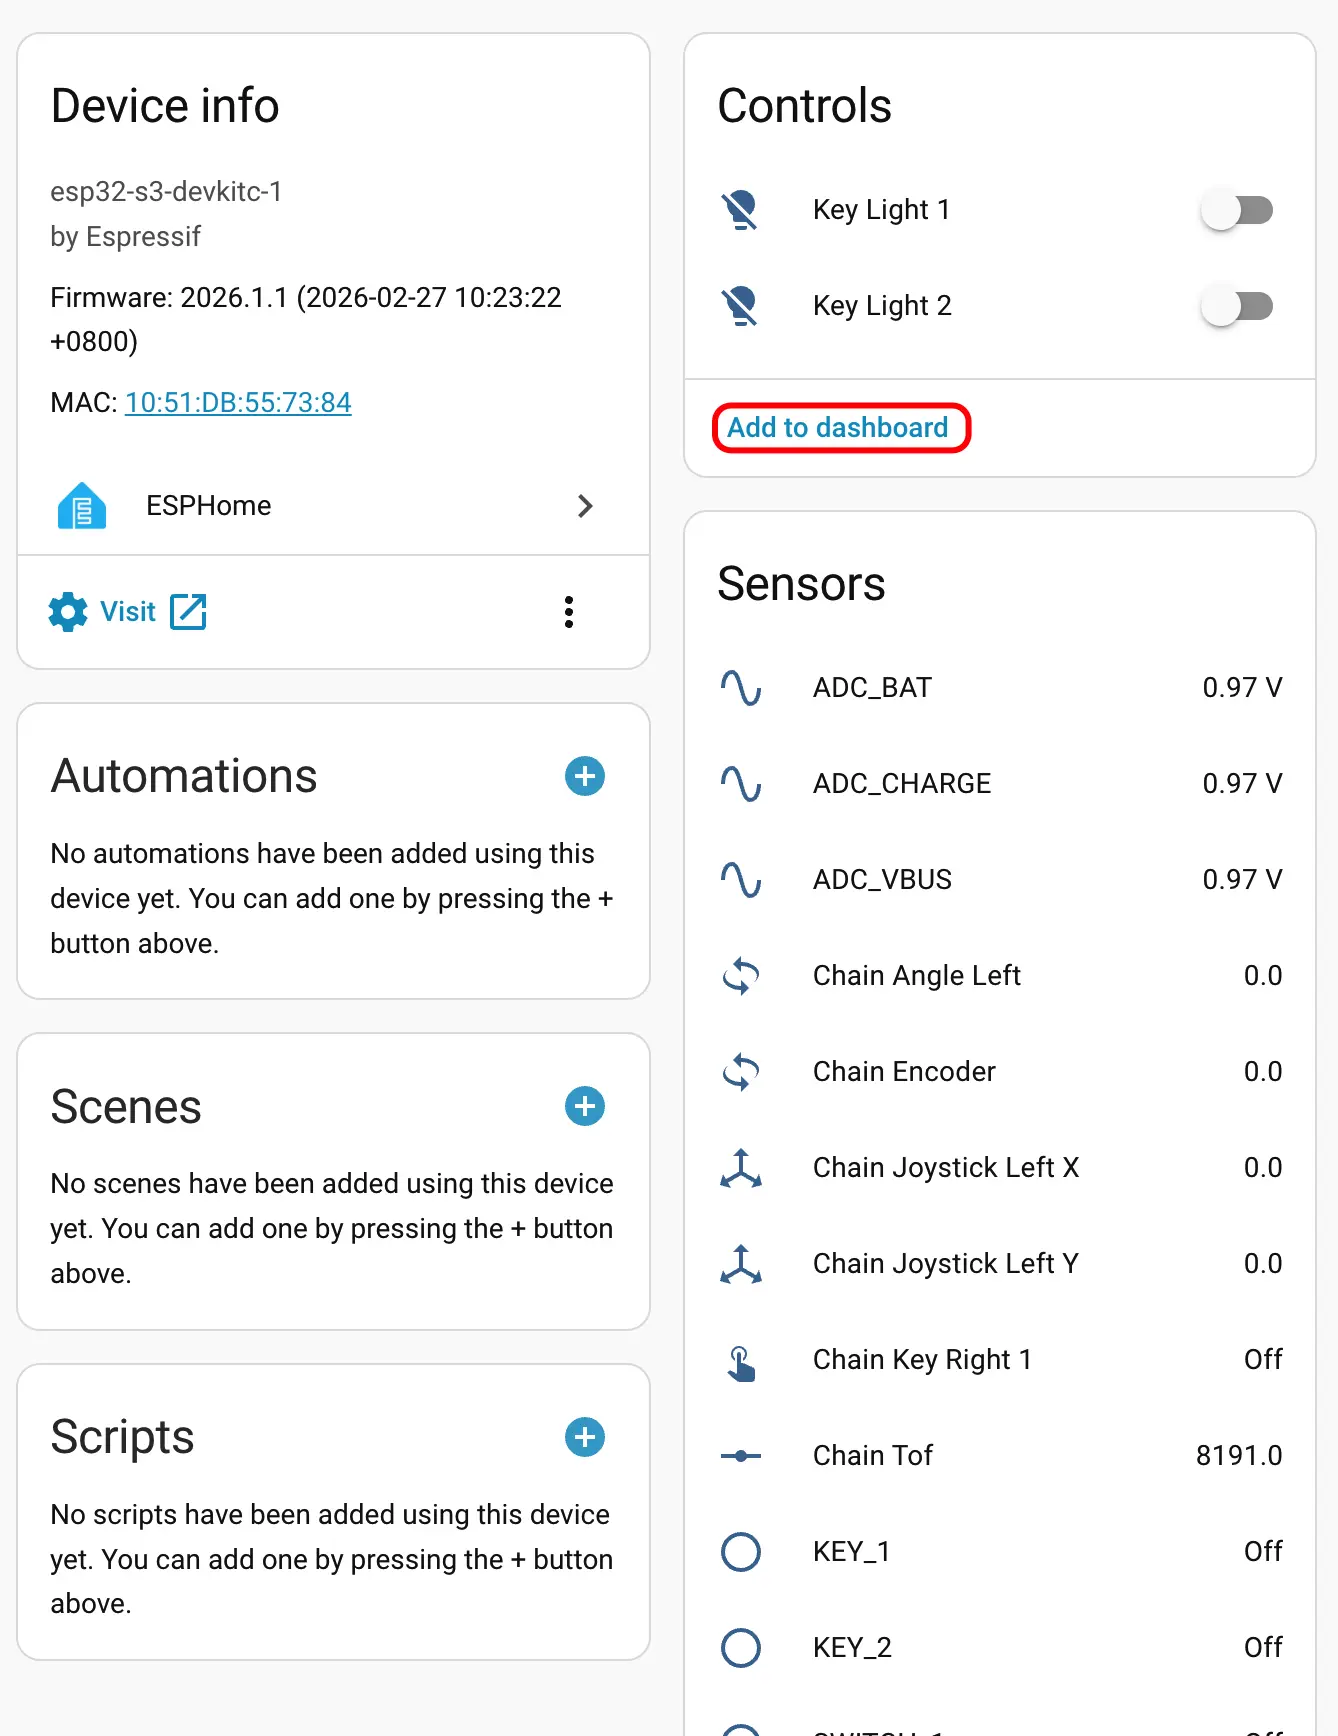1338x1736 pixels.
Task: Add a new script with plus button
Action: [x=585, y=1437]
